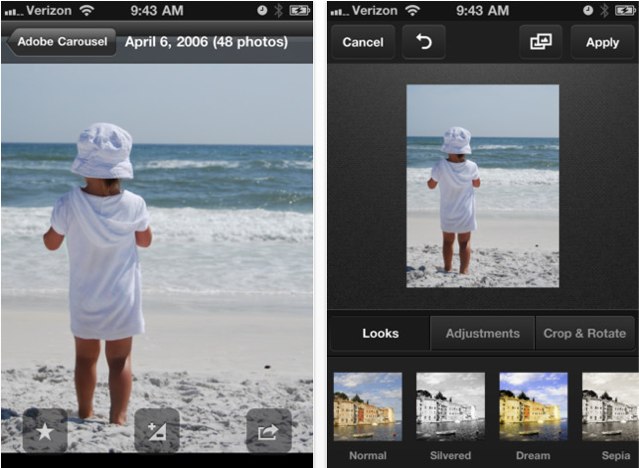
Task: Select the Normal look thumbnail
Action: pyautogui.click(x=368, y=406)
